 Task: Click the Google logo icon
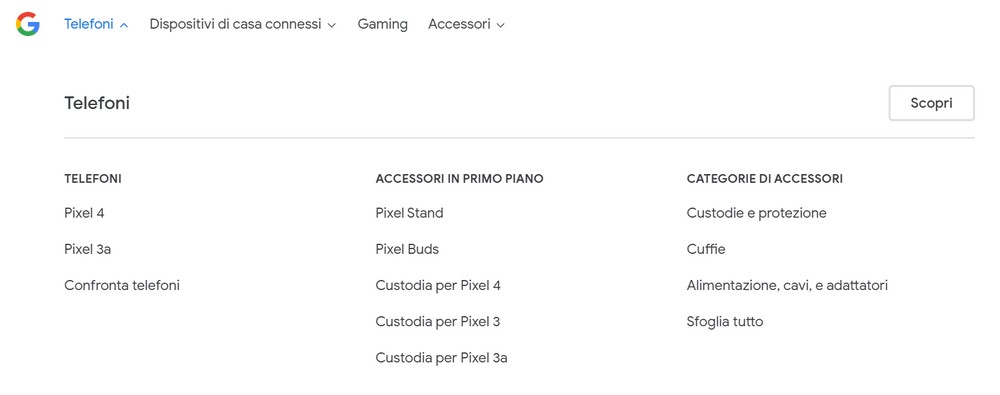[28, 24]
